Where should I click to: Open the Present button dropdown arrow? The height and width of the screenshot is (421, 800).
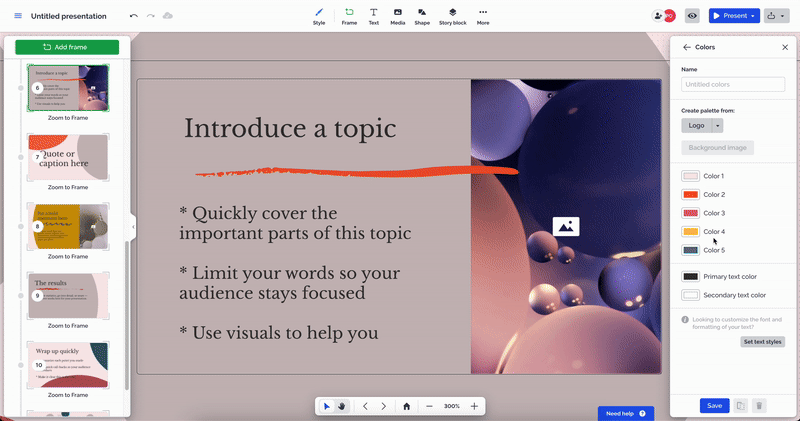(x=755, y=16)
